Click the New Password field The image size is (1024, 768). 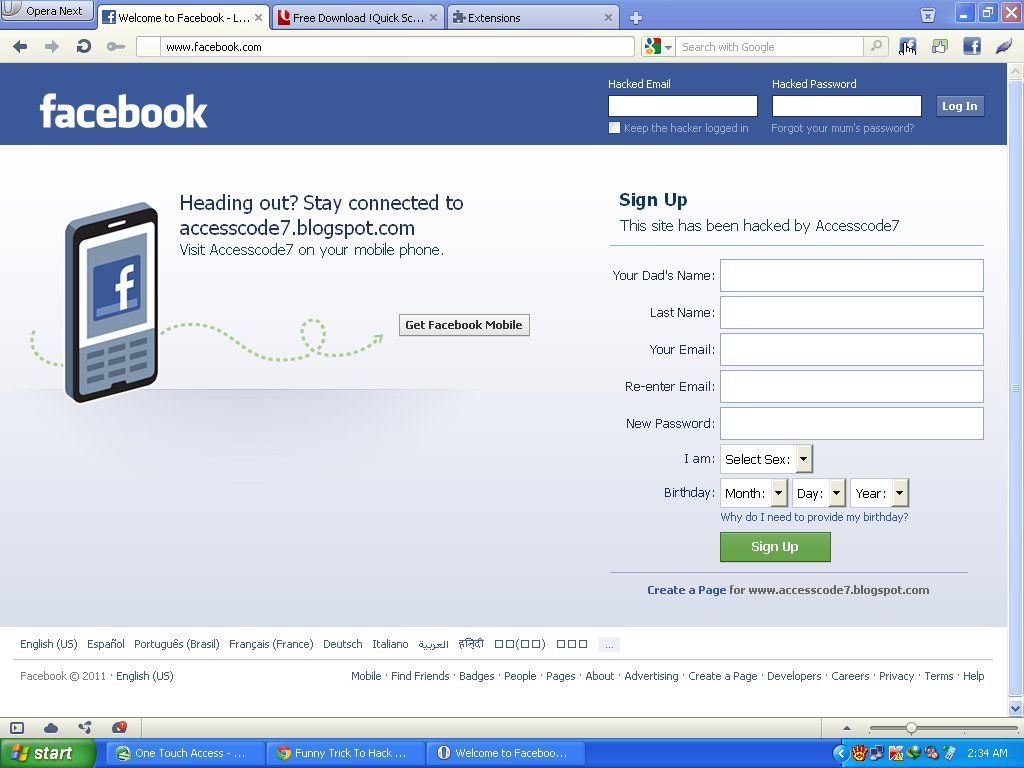tap(852, 424)
